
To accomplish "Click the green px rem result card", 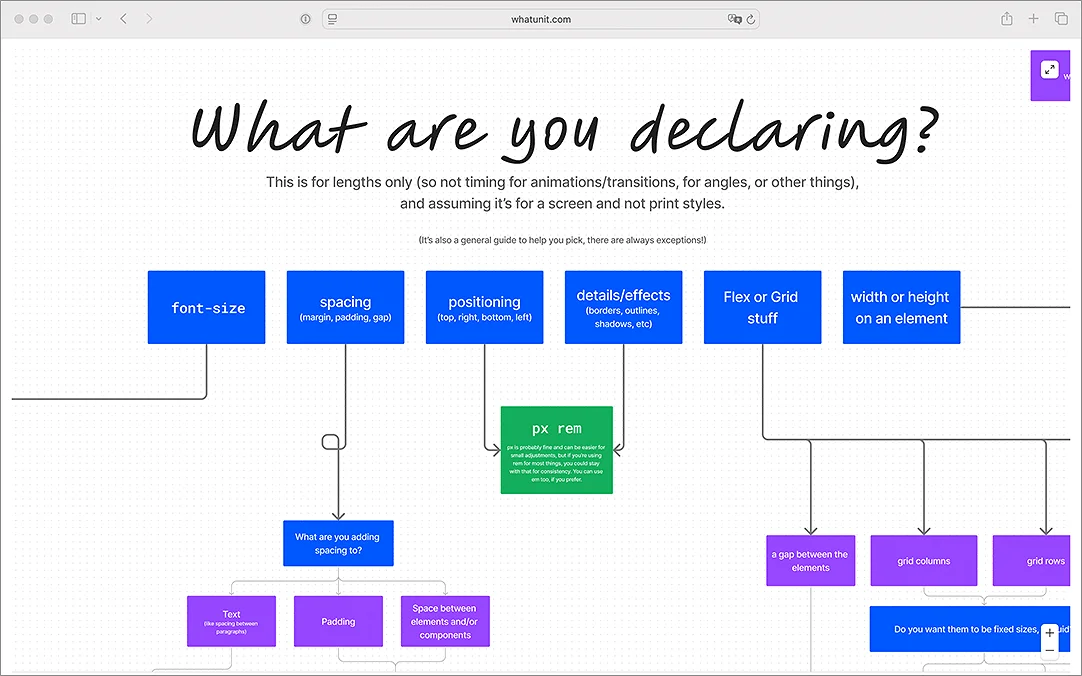I will point(557,450).
